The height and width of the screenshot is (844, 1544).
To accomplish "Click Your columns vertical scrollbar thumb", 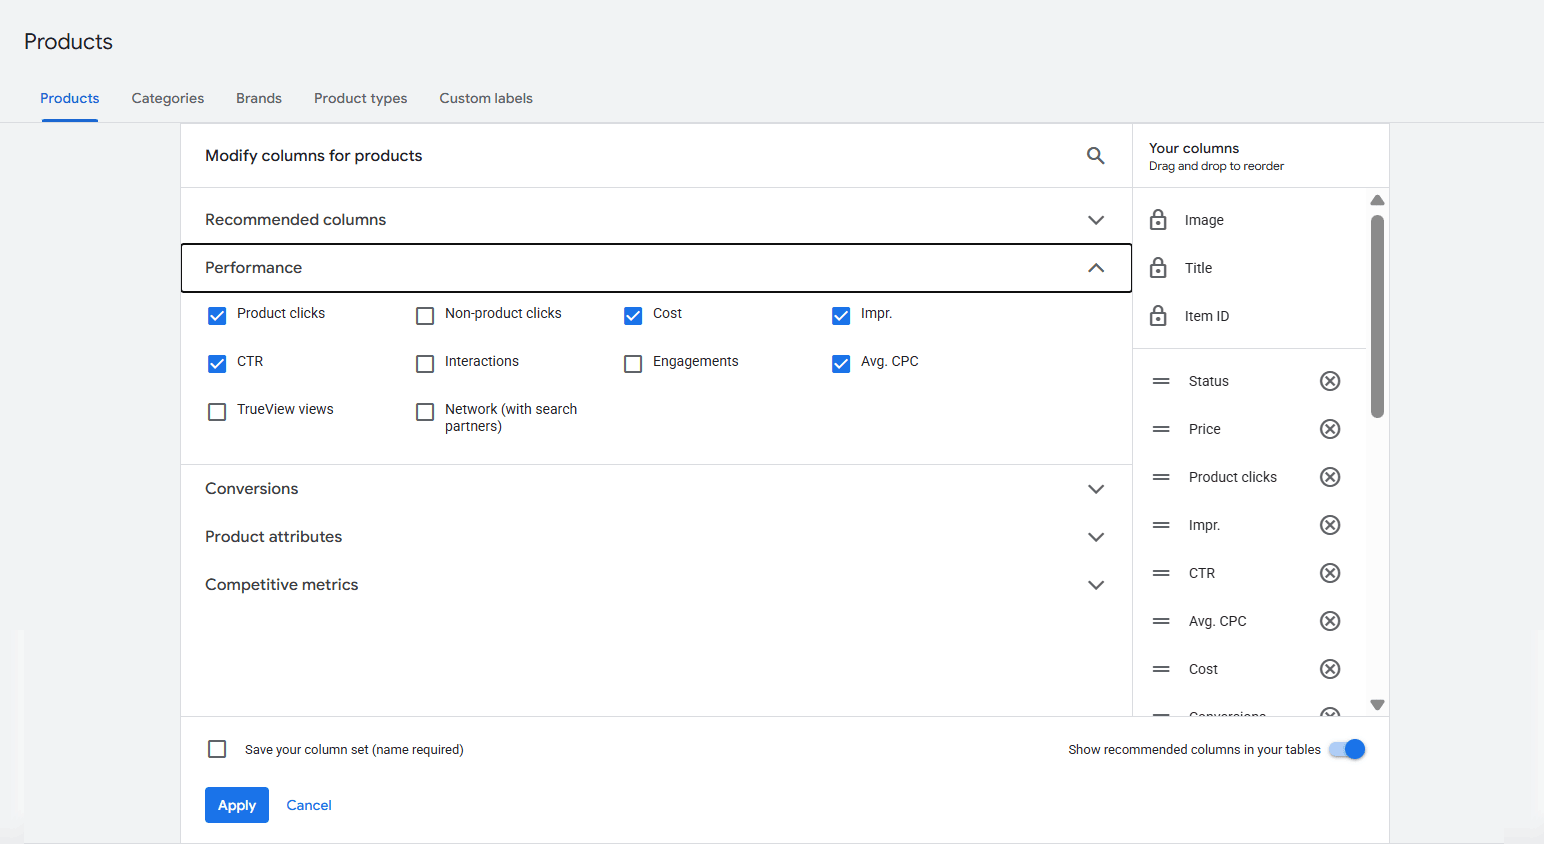I will click(x=1377, y=316).
